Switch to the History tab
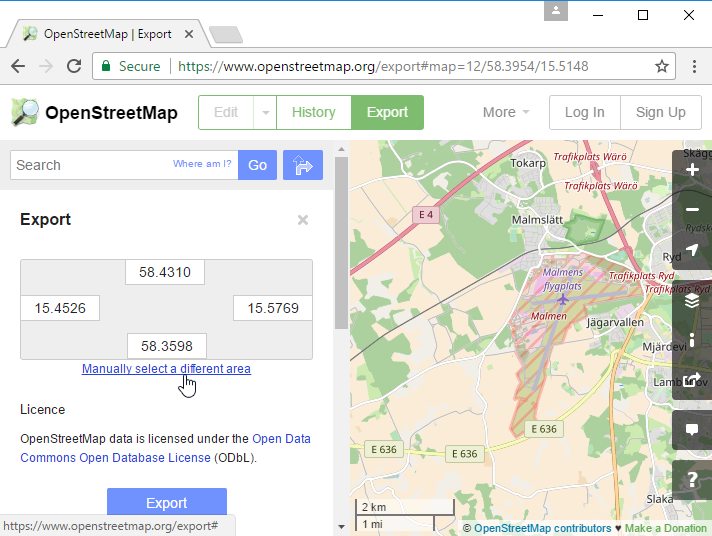Screen dimensions: 712x536 pyautogui.click(x=314, y=112)
